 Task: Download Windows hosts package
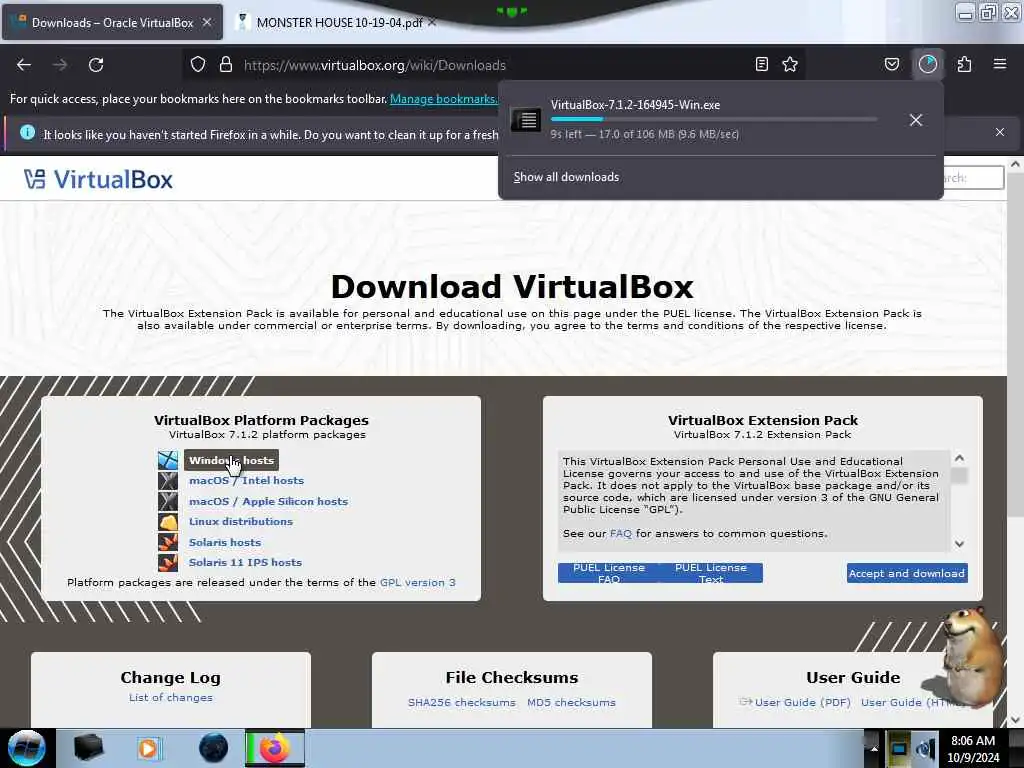pos(231,460)
